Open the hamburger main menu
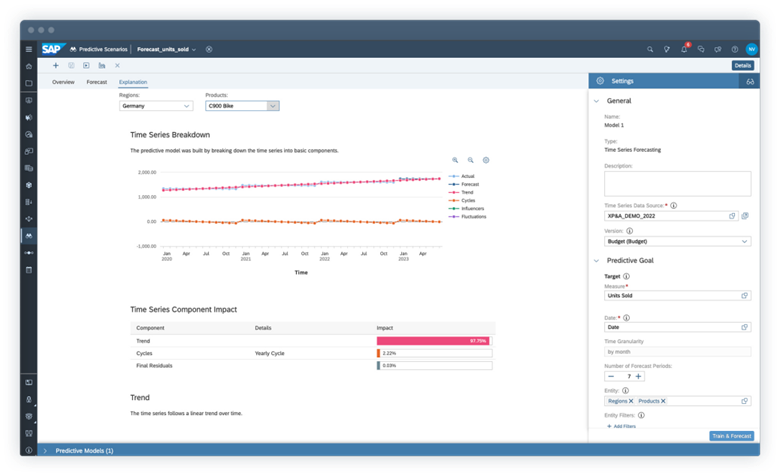Image resolution: width=780 pixels, height=476 pixels. pos(28,48)
